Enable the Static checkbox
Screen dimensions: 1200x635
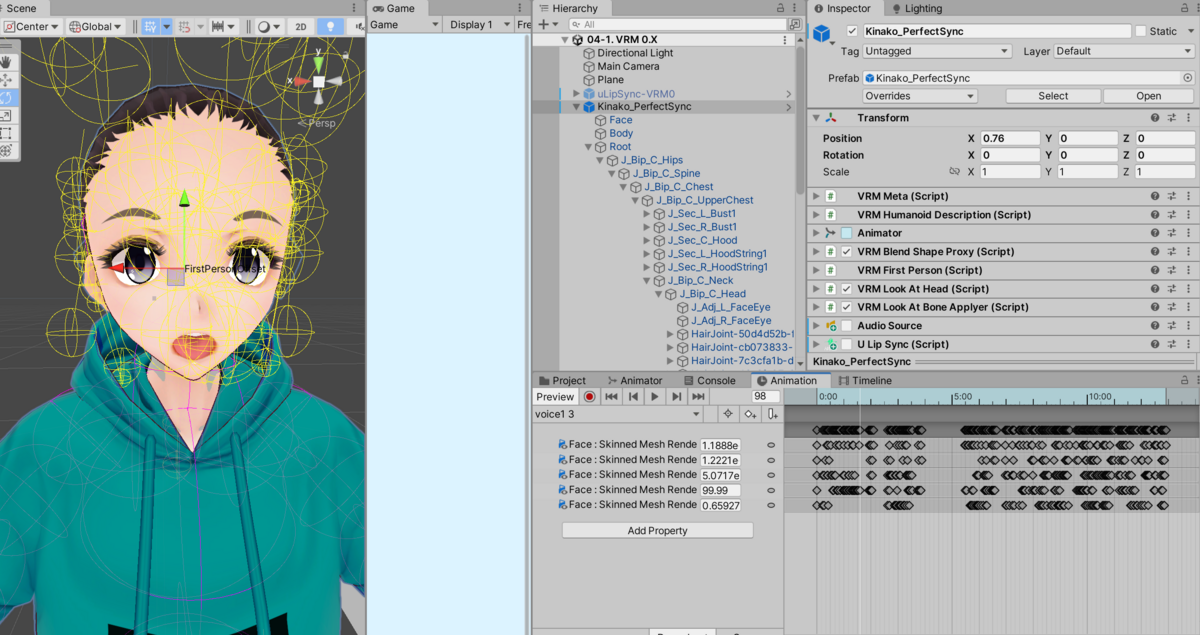pyautogui.click(x=1140, y=31)
